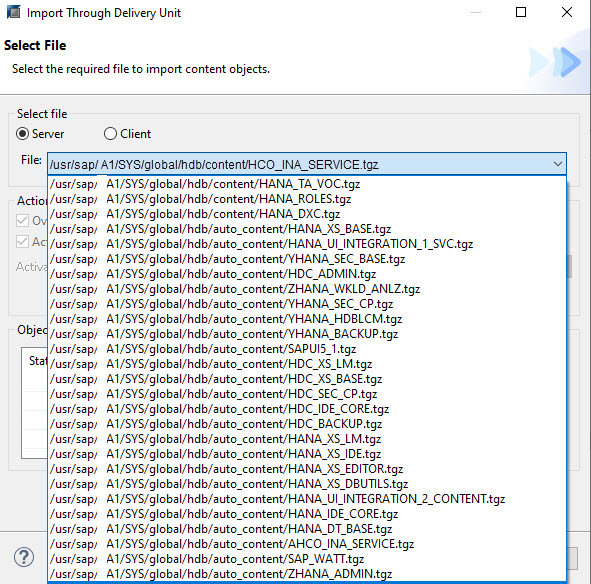The height and width of the screenshot is (584, 591).
Task: Choose the YHANA_BACKUP.tgz entry
Action: click(x=307, y=334)
